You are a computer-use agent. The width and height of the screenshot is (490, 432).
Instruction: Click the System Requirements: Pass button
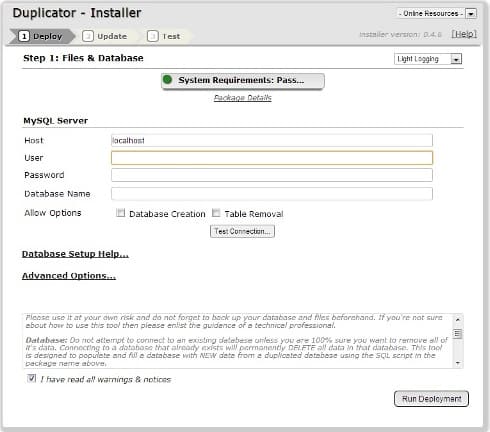pyautogui.click(x=243, y=81)
